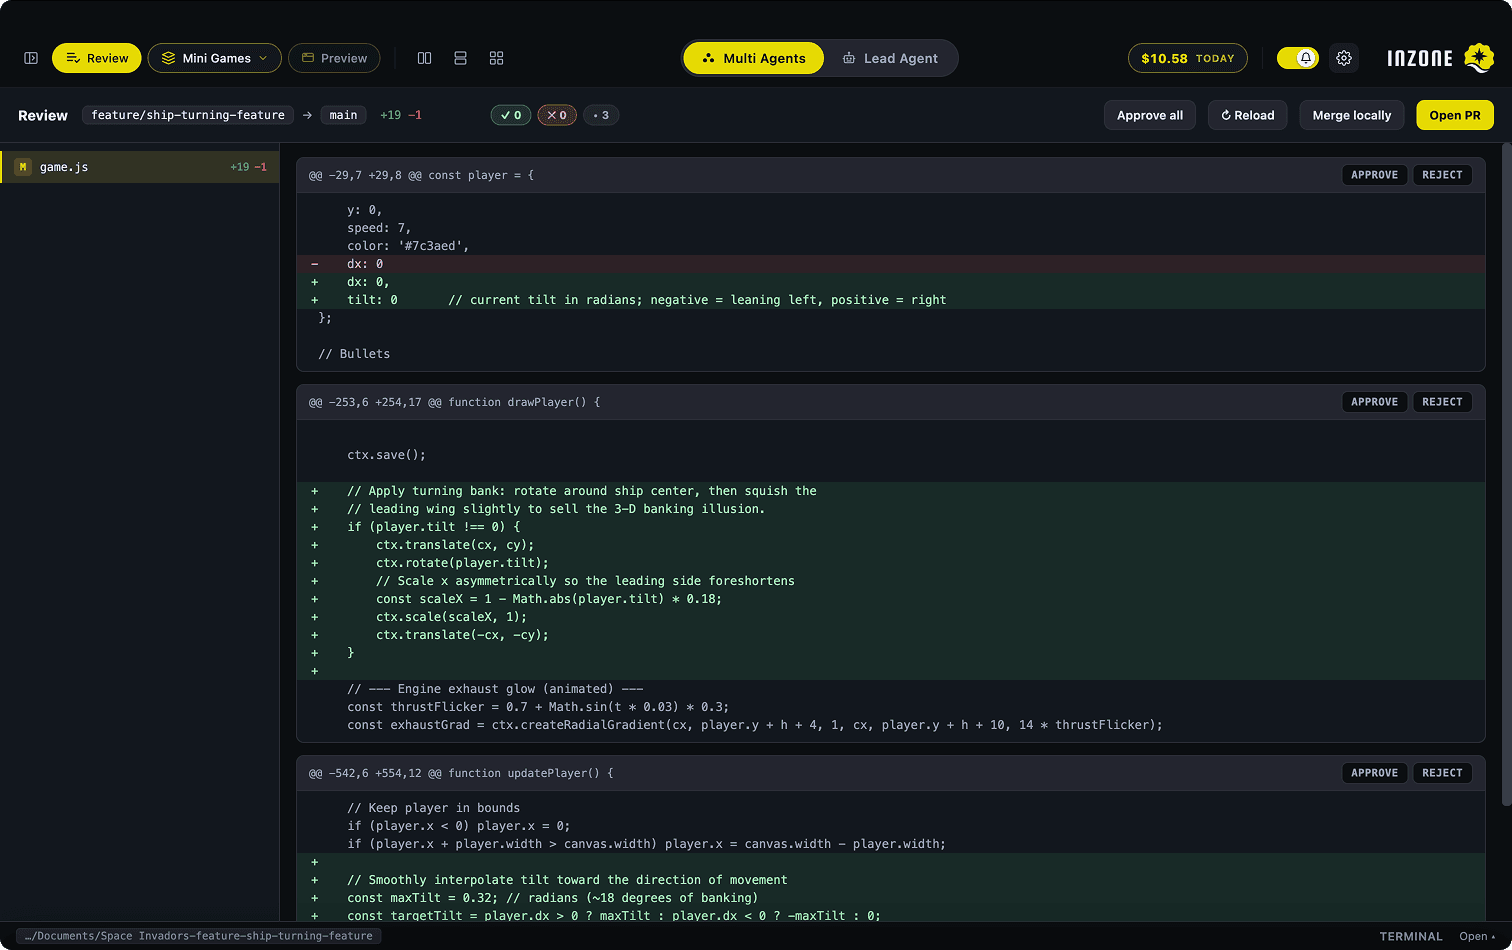Screen dimensions: 1512x950
Task: Click the "speed: 7," line
Action: click(x=890, y=228)
